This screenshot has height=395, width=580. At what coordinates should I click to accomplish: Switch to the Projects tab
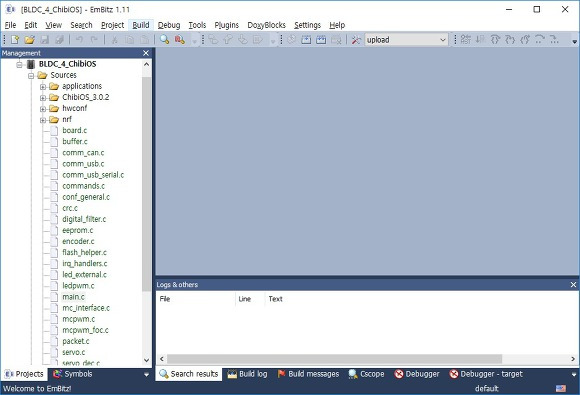point(24,374)
